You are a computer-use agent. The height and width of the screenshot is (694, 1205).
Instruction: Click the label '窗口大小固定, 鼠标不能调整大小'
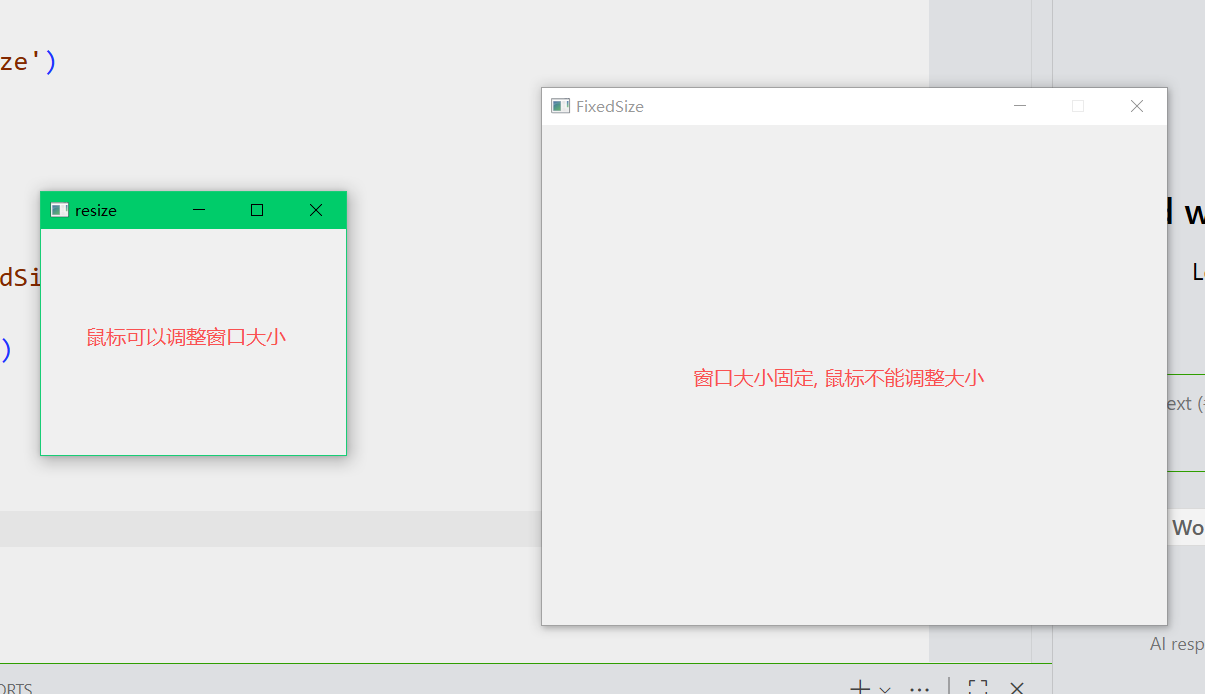839,378
